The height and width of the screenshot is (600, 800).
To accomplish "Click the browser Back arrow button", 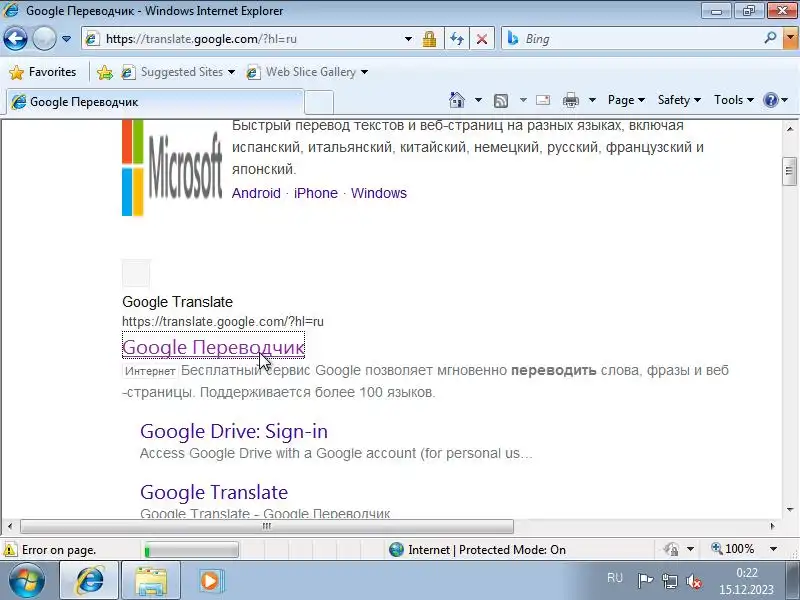I will [x=15, y=39].
